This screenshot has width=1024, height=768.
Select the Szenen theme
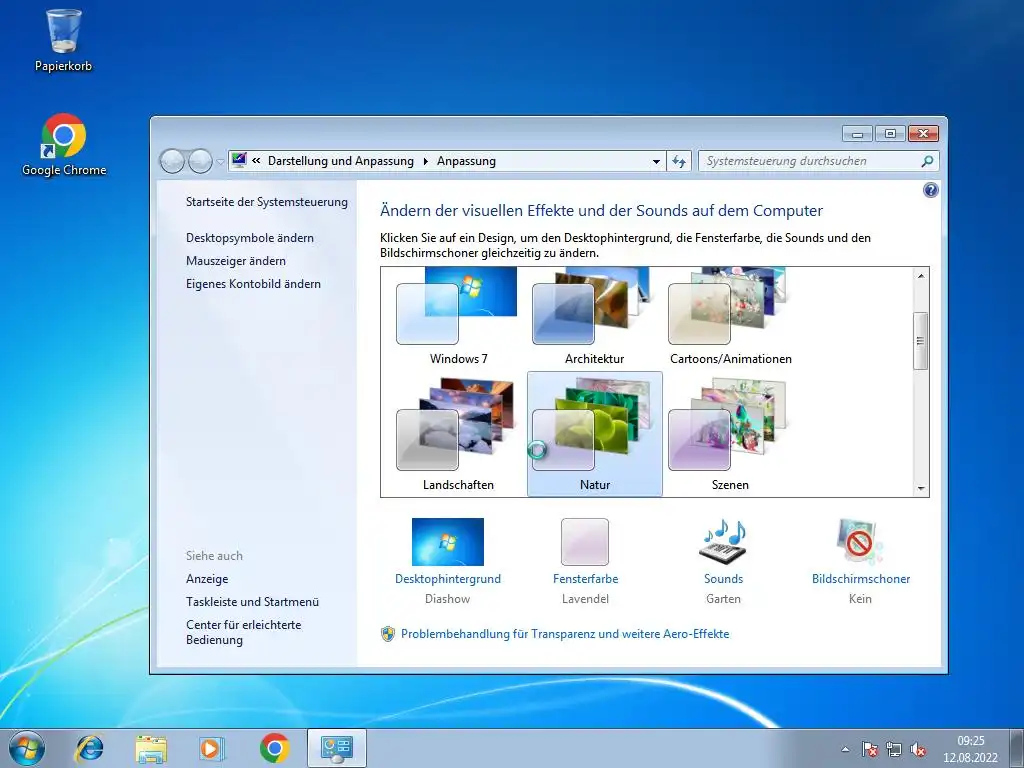pyautogui.click(x=730, y=434)
